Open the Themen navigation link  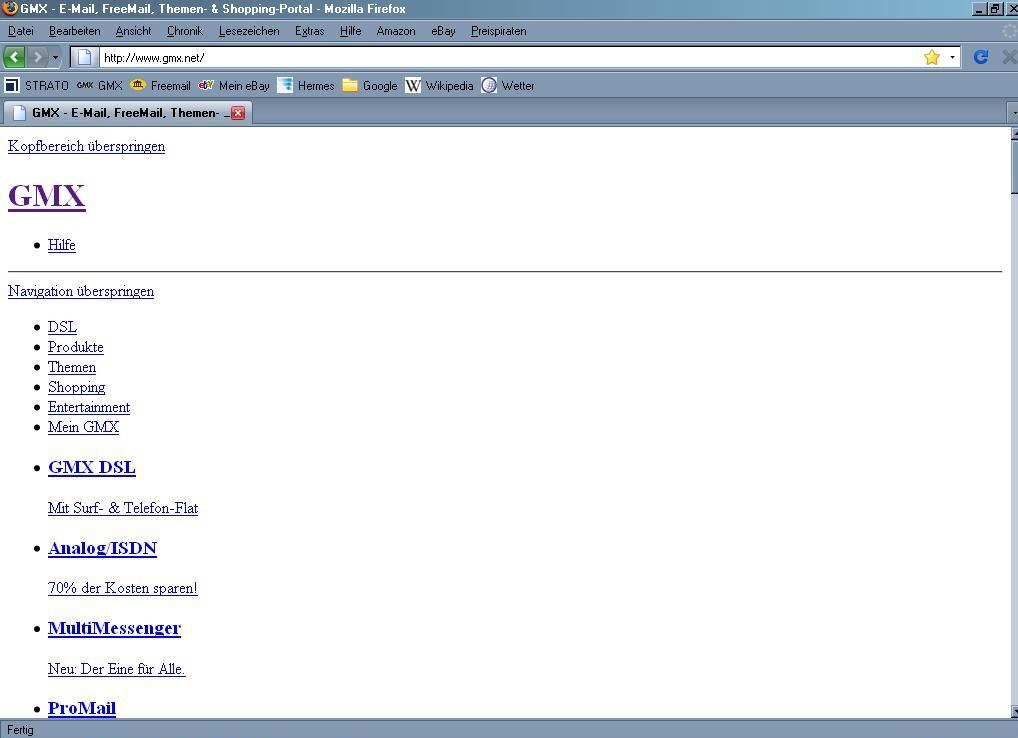[x=72, y=367]
